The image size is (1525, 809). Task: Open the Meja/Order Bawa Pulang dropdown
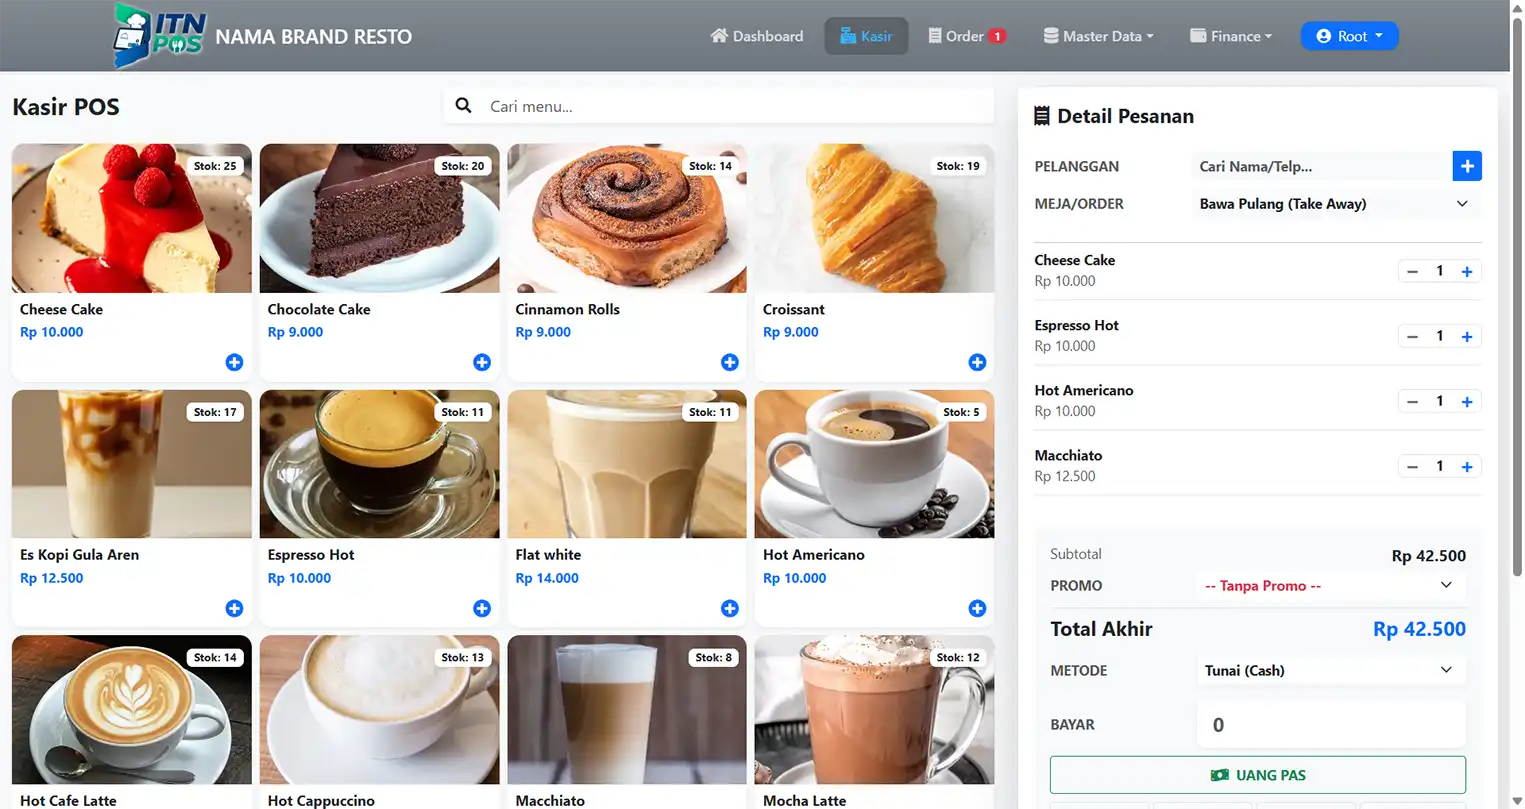coord(1335,204)
